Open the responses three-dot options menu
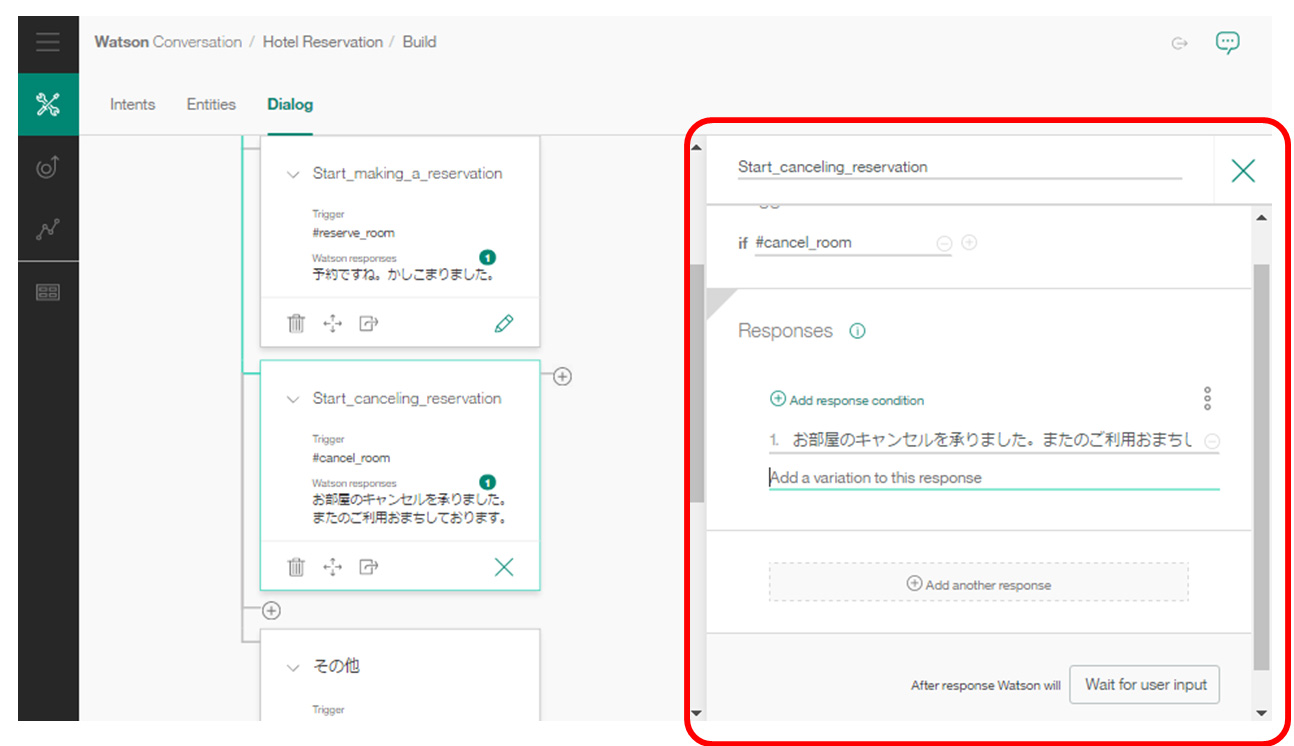 (x=1207, y=398)
